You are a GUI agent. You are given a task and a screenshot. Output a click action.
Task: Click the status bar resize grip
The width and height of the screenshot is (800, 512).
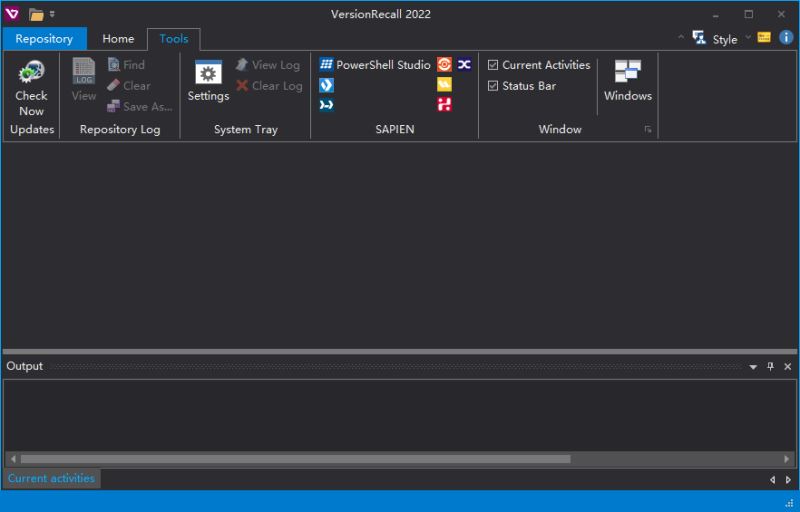(790, 504)
